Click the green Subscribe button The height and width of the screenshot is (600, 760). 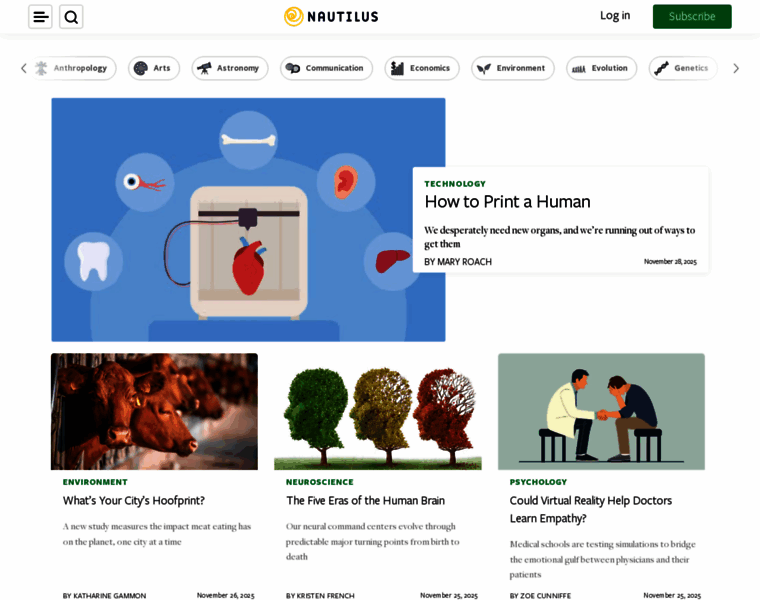692,16
